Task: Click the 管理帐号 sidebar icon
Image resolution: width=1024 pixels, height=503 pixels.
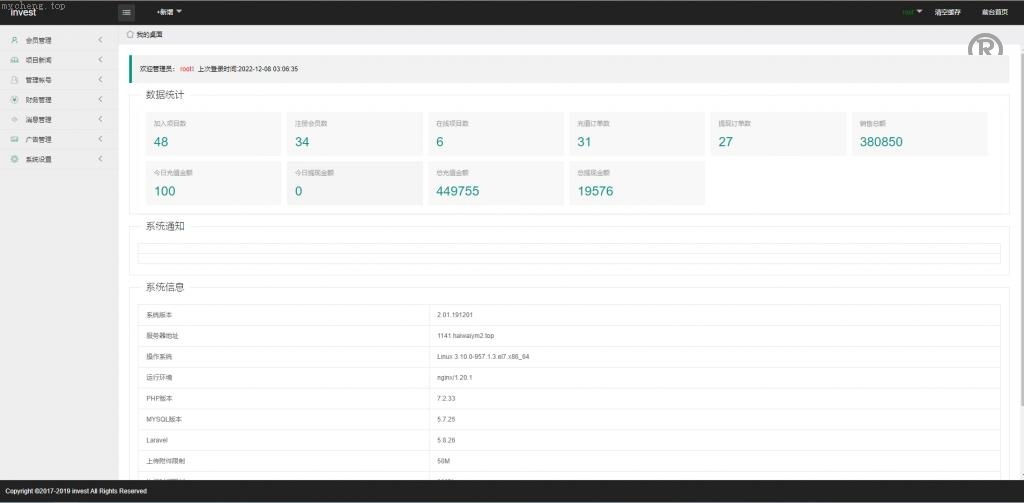Action: (14, 80)
